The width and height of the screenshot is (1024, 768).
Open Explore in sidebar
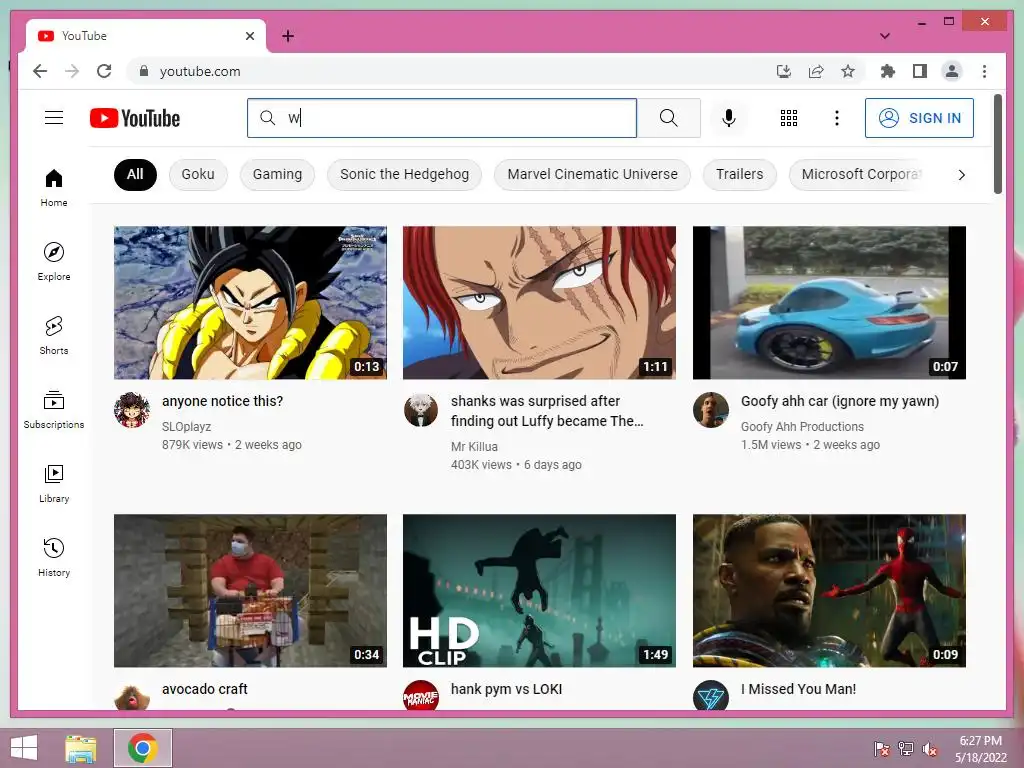point(54,262)
